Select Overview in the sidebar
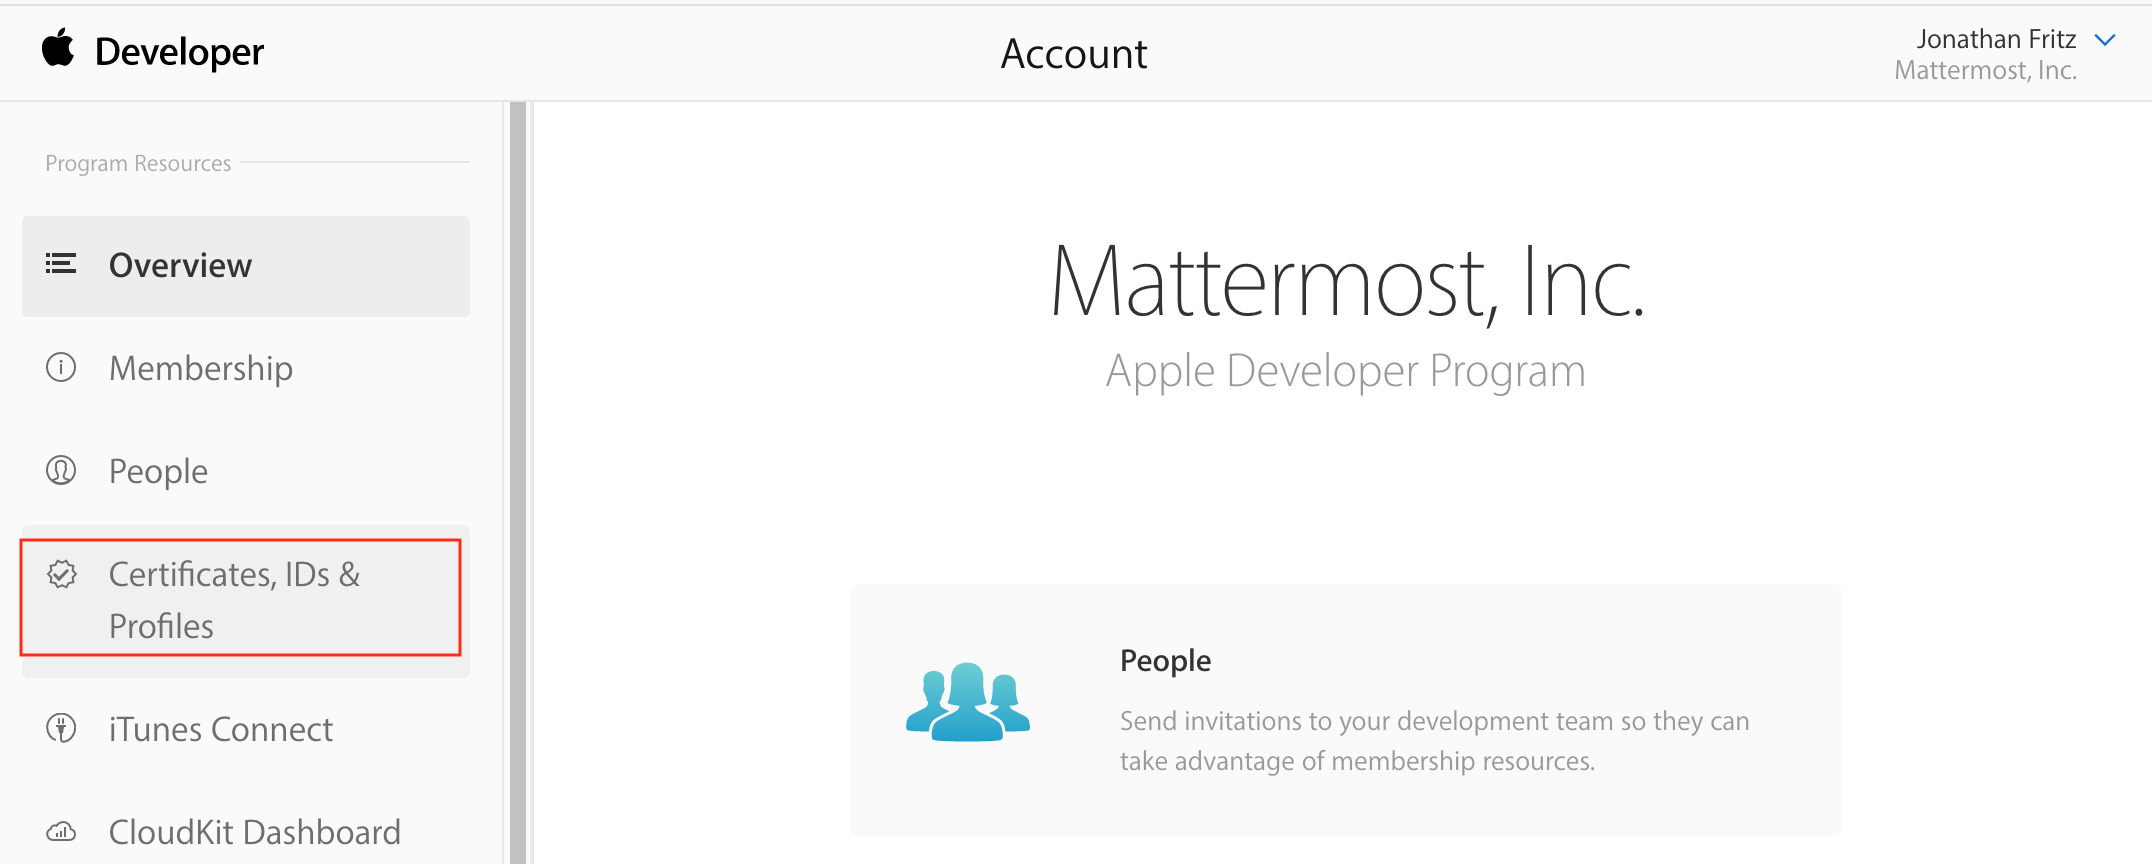 coord(180,266)
